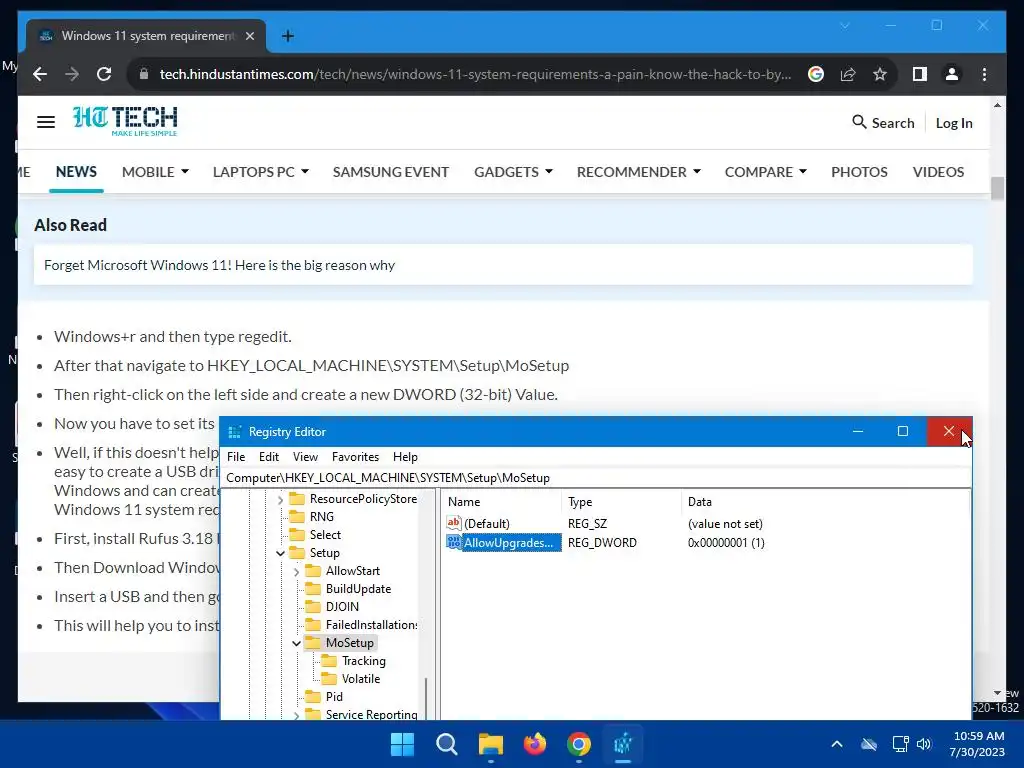
Task: Select the (Default) registry value
Action: point(487,524)
